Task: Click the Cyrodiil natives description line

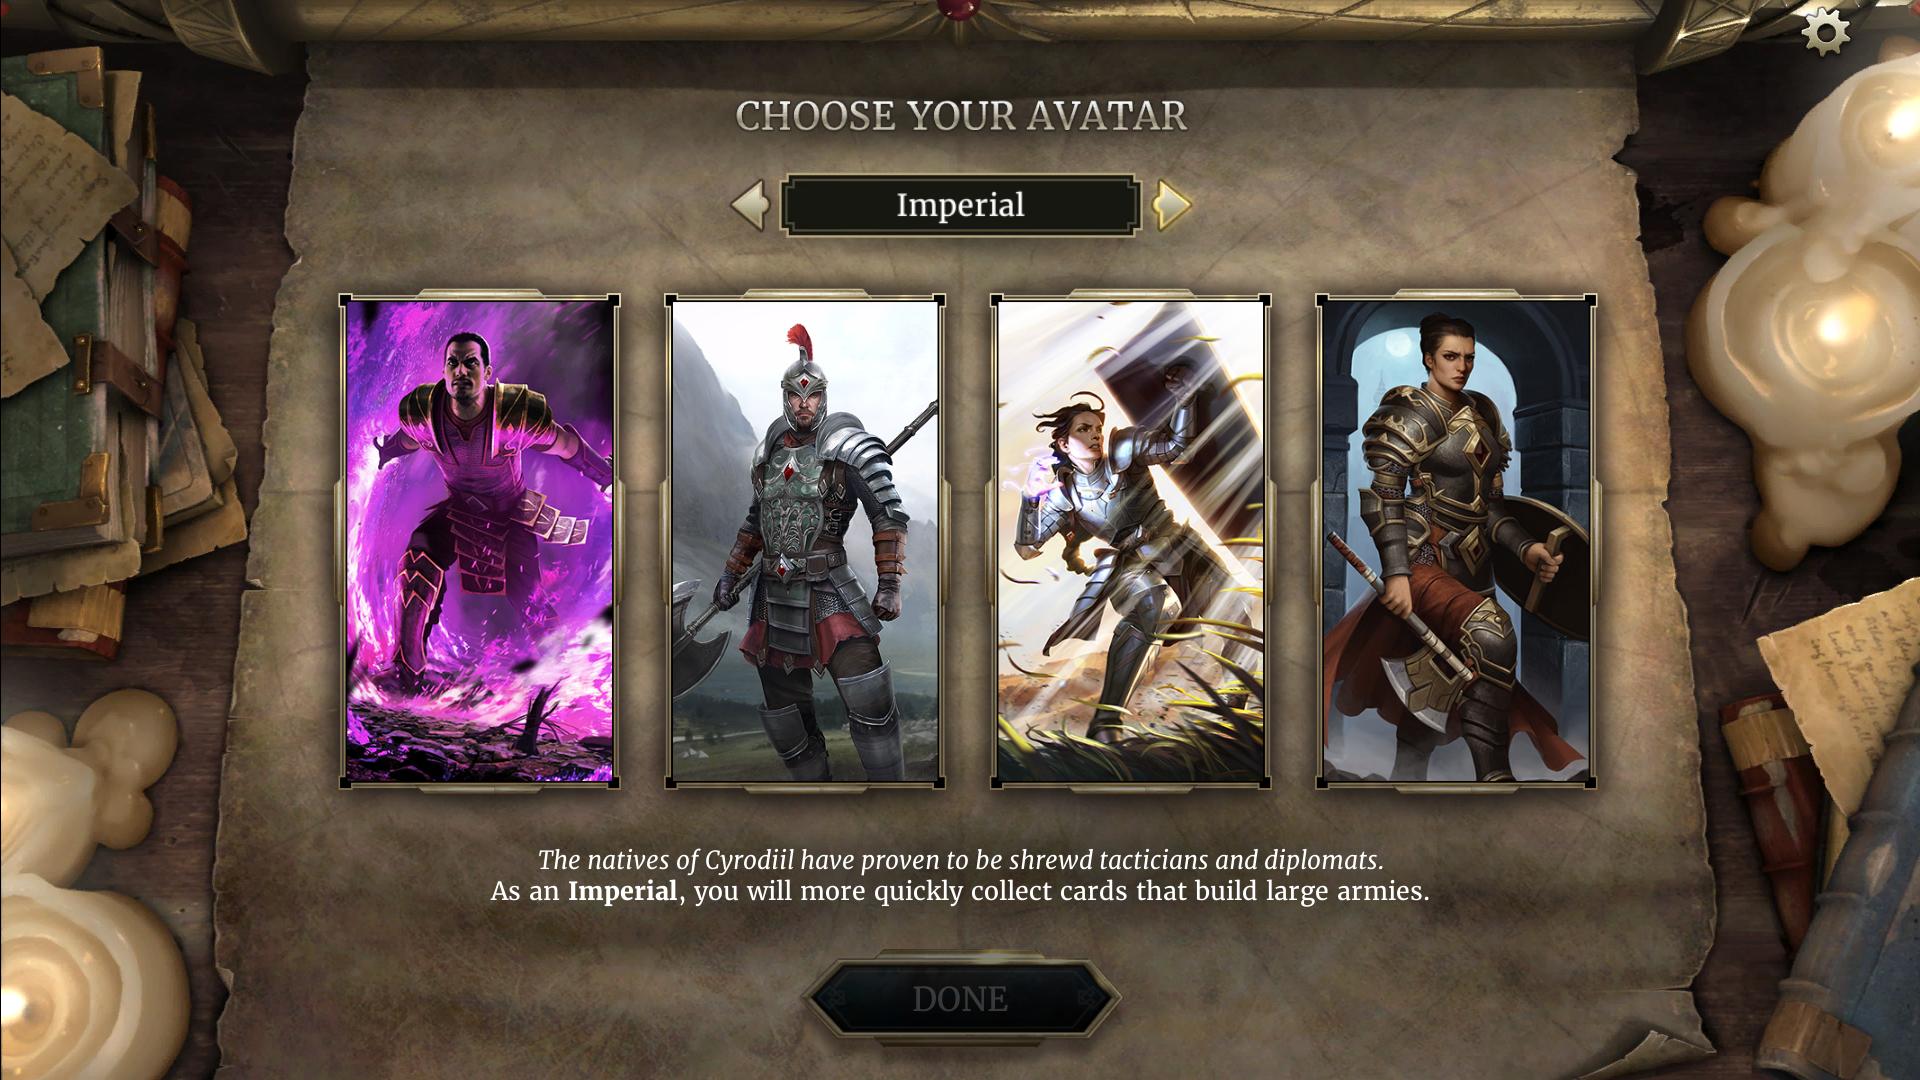Action: (960, 860)
